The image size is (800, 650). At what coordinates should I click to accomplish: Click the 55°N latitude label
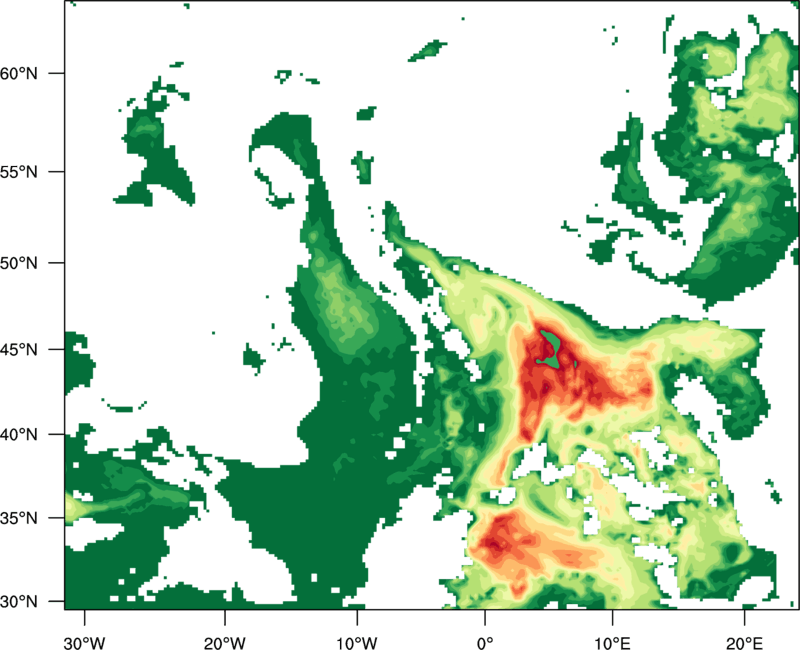pyautogui.click(x=19, y=172)
